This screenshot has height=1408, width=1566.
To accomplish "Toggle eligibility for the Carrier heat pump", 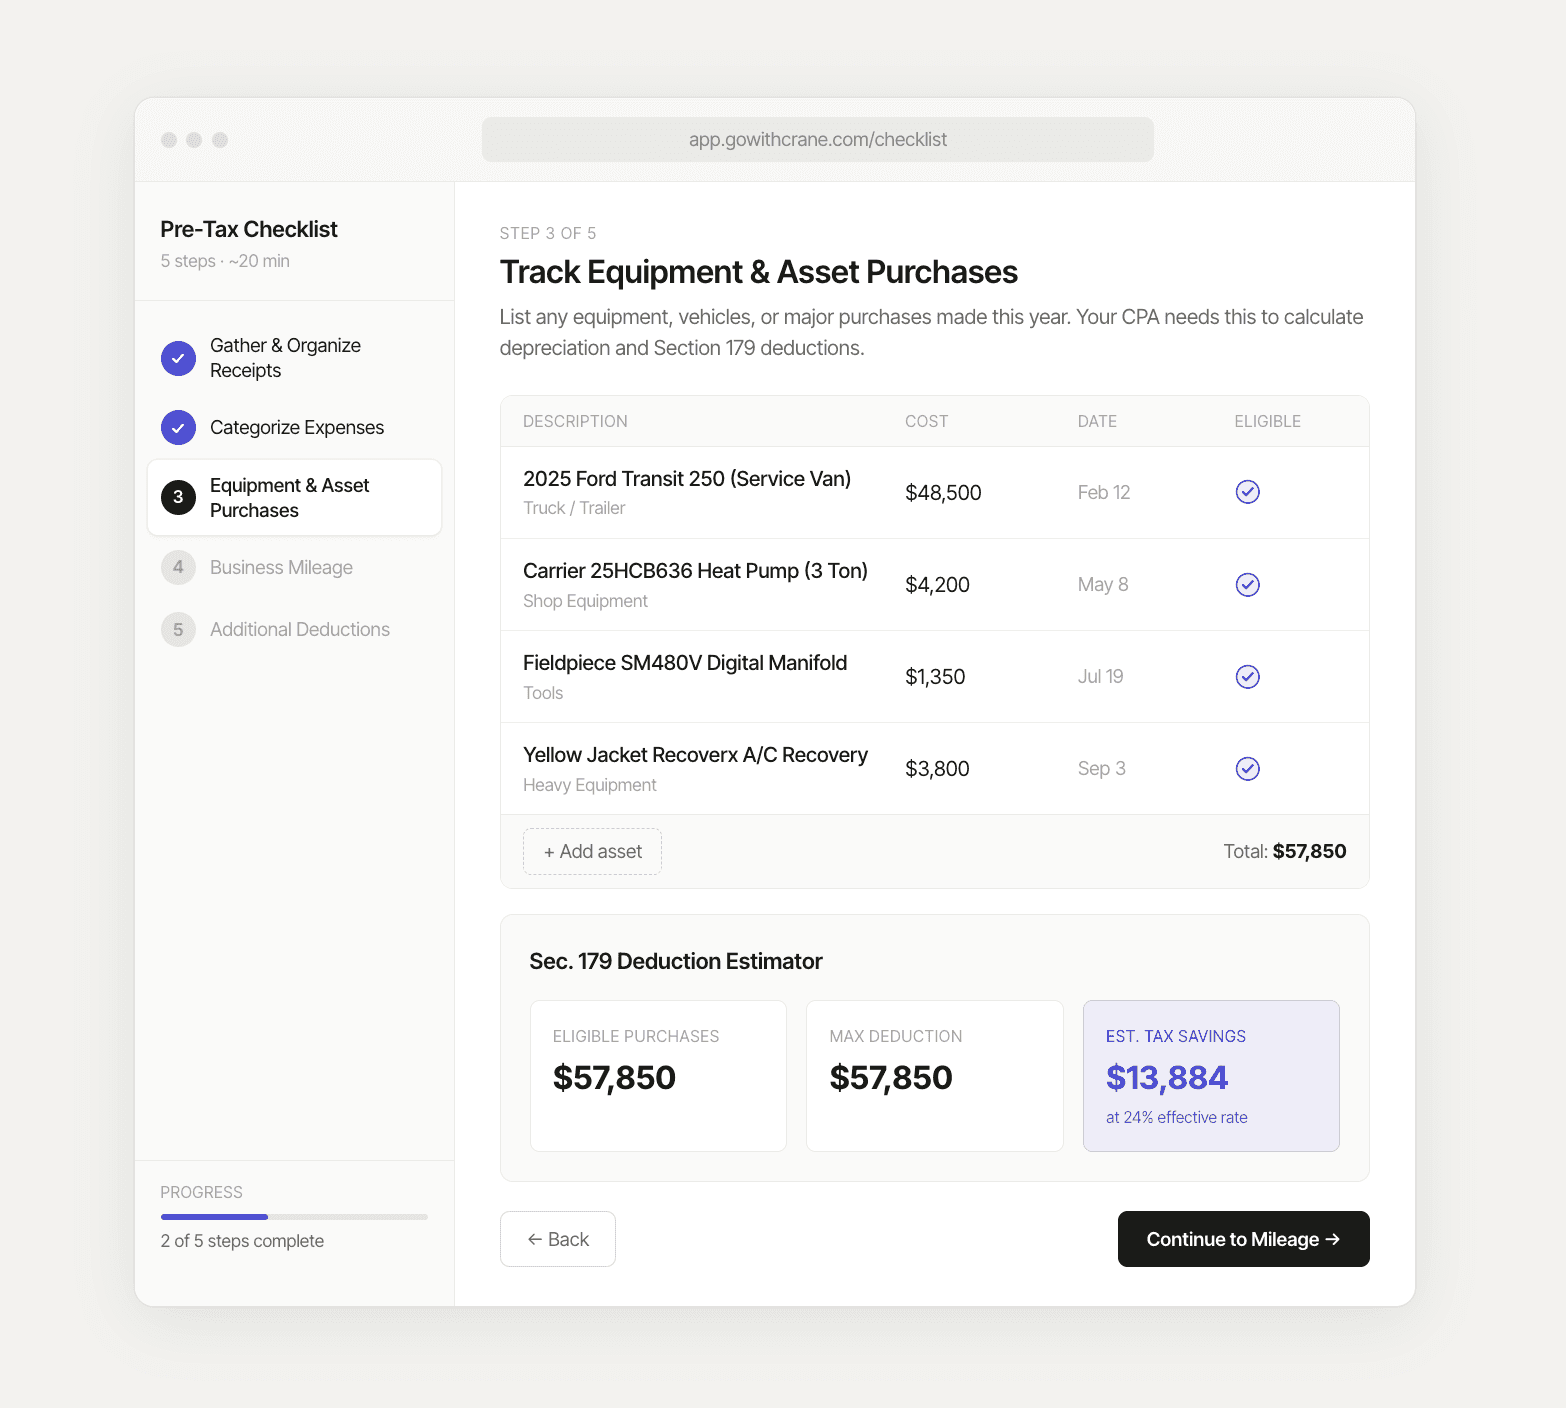I will point(1247,584).
